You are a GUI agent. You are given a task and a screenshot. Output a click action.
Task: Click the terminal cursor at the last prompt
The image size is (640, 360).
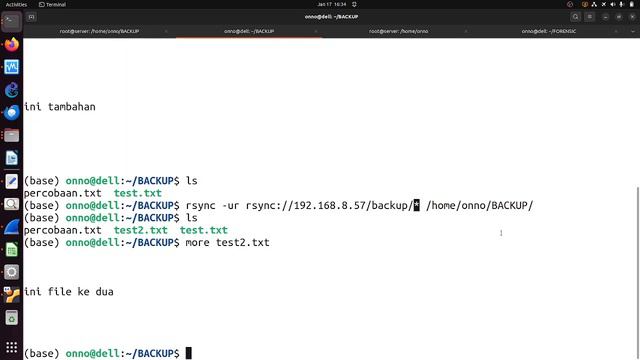[x=189, y=353]
